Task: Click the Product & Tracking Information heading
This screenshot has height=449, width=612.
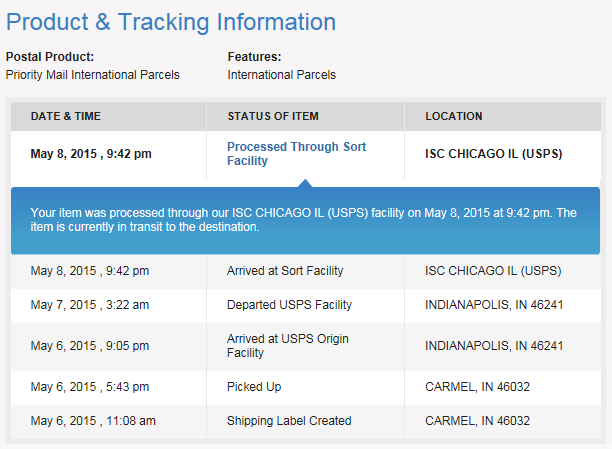Action: point(171,22)
